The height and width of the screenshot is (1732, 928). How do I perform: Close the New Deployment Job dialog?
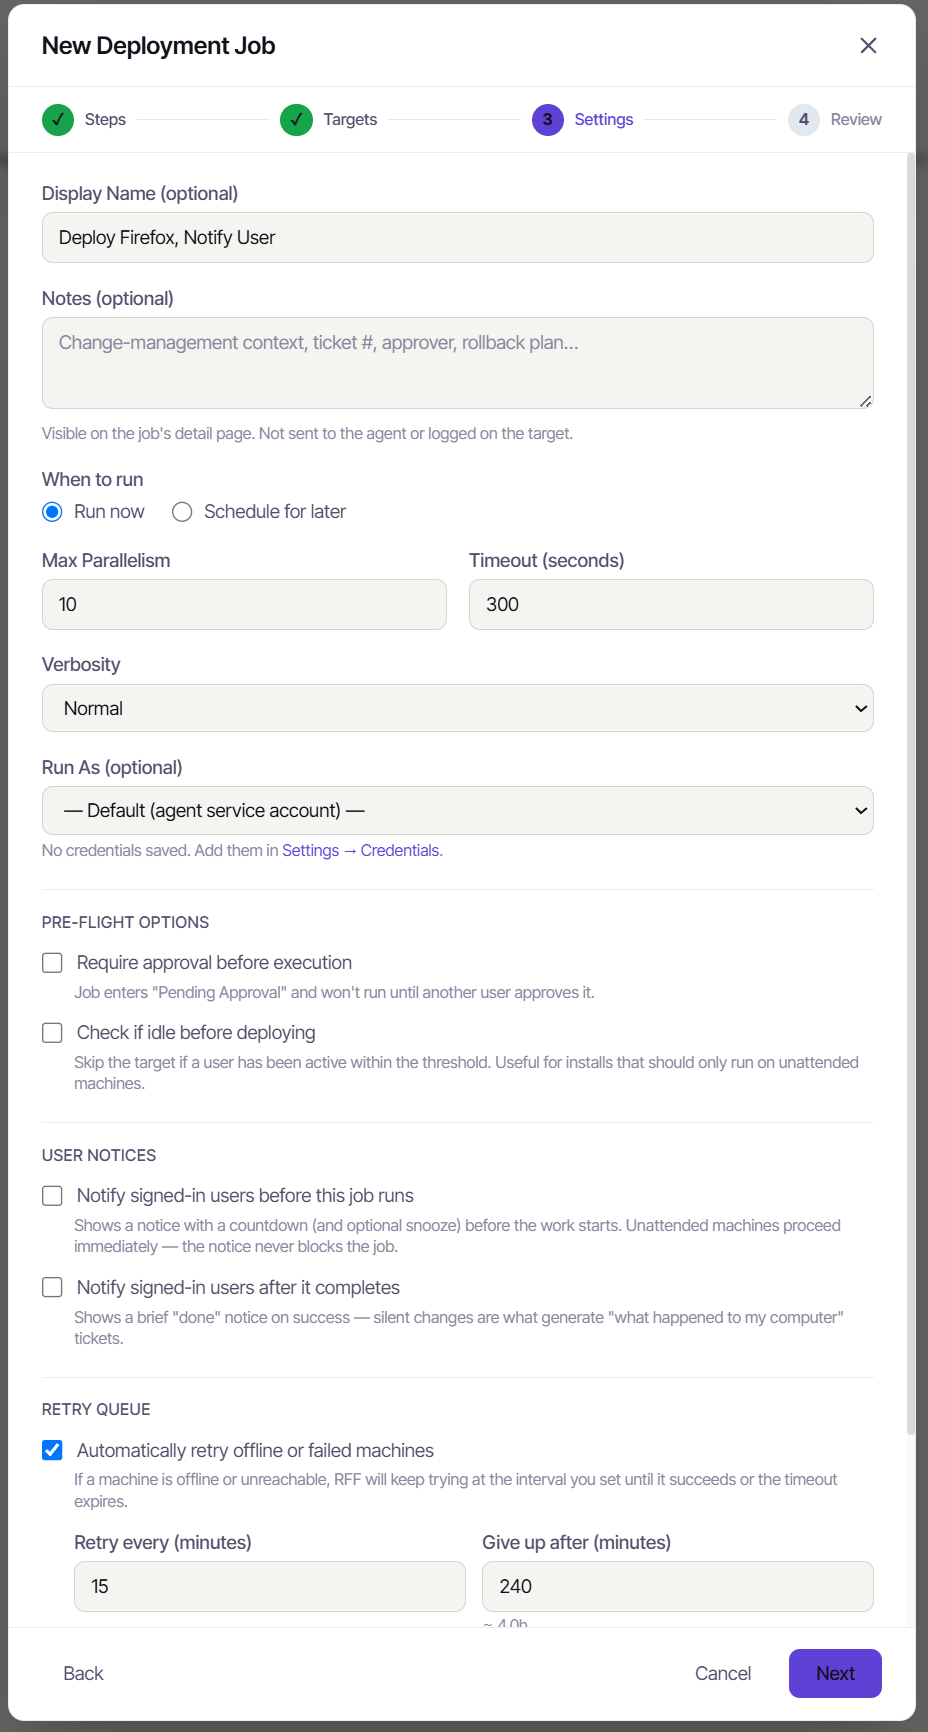[x=868, y=46]
